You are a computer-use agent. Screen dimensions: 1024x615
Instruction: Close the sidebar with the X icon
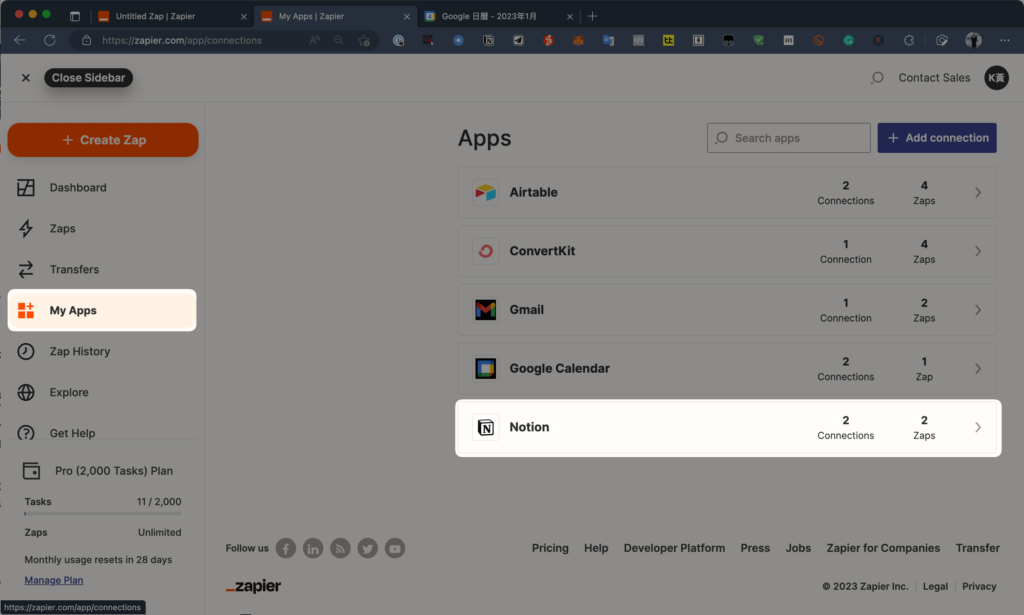coord(25,78)
